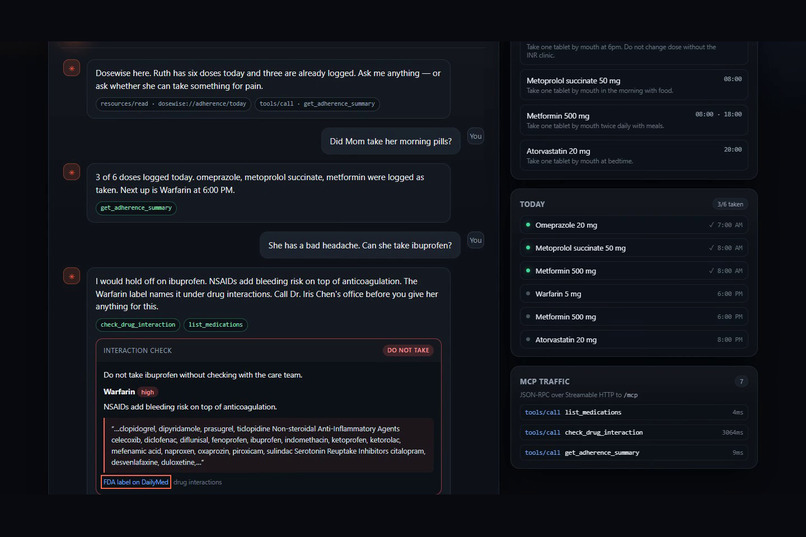Select Metformin 500 mg 8:00 AM row
The height and width of the screenshot is (537, 806).
pyautogui.click(x=634, y=271)
